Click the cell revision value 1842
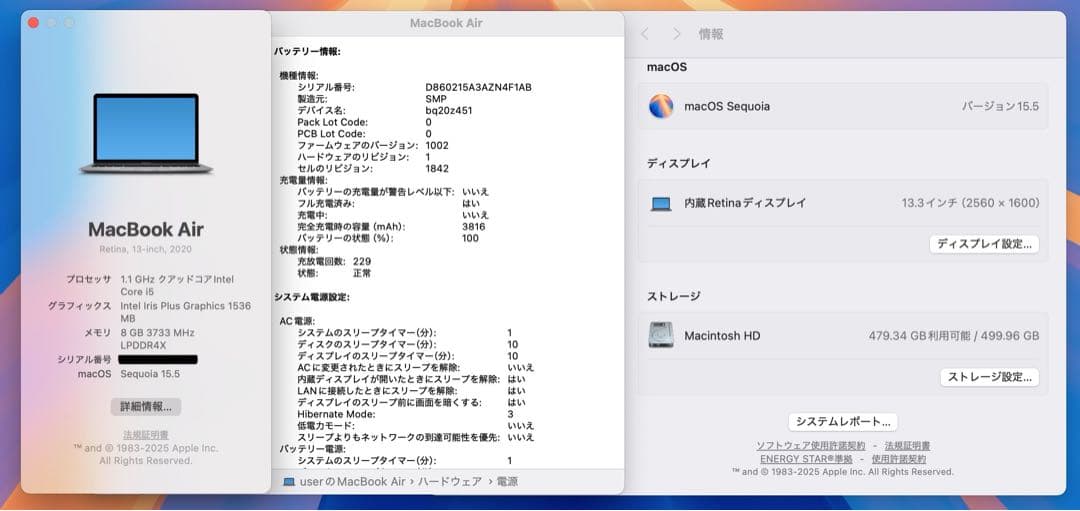Viewport: 1080px width, 511px height. [x=437, y=169]
